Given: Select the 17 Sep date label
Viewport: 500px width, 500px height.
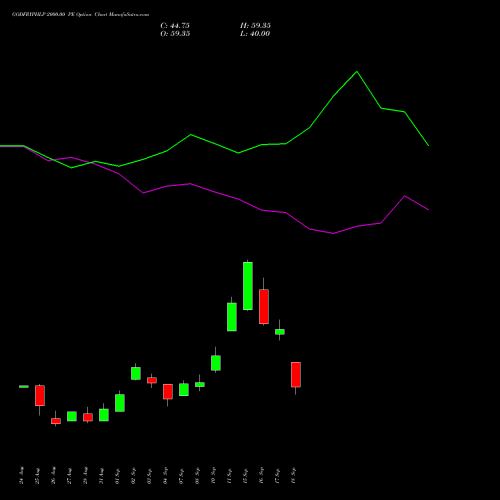Looking at the screenshot, I should (278, 476).
